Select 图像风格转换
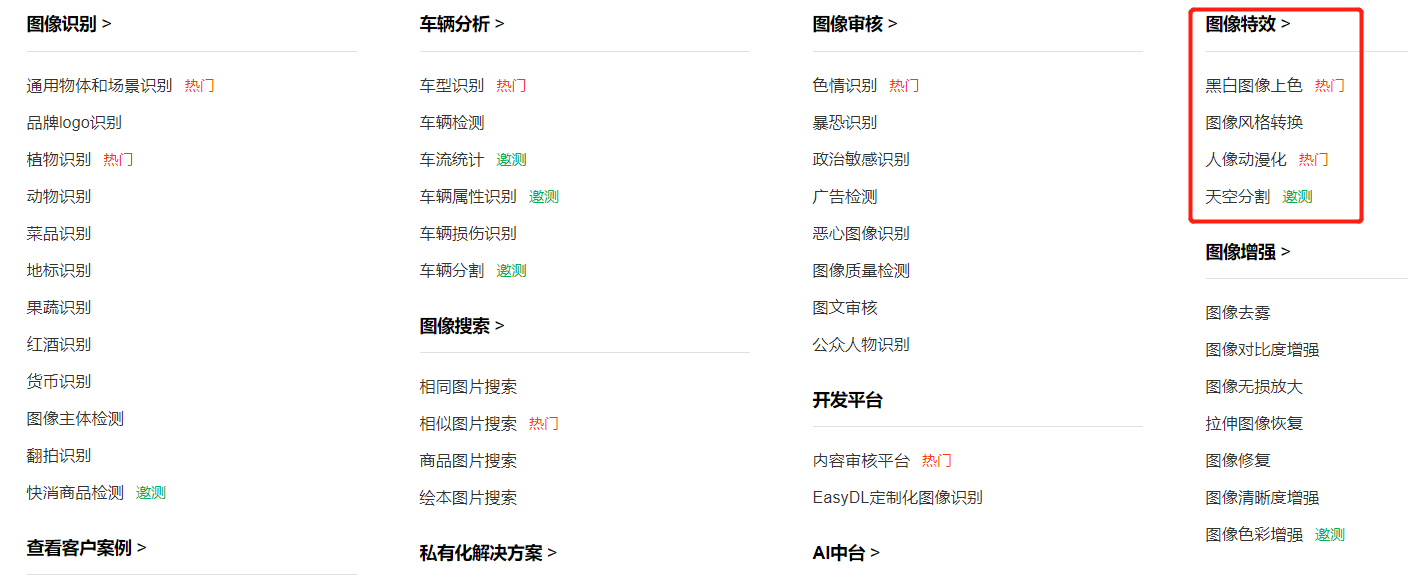This screenshot has height=575, width=1408. 1254,123
